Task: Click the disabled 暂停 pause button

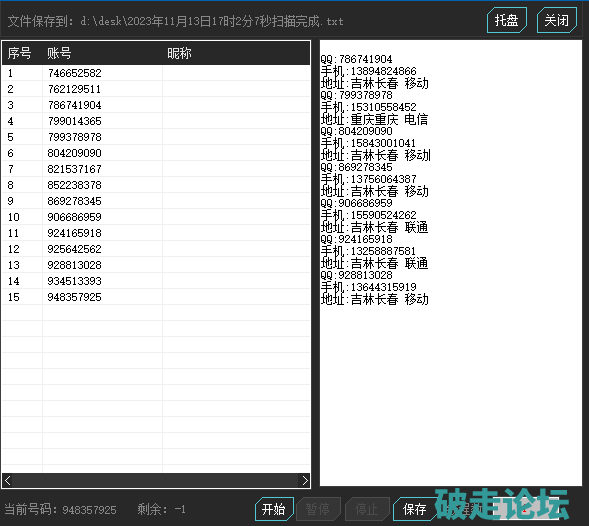Action: point(318,509)
